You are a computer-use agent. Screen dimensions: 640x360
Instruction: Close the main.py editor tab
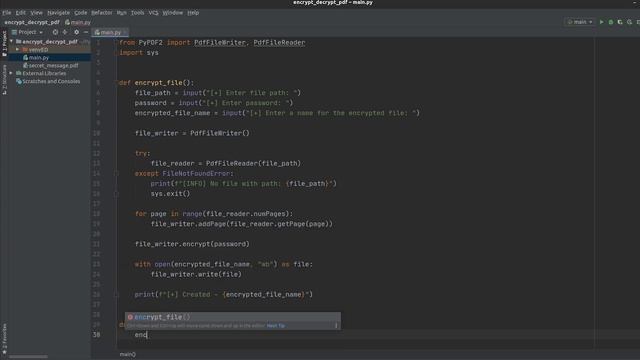click(125, 32)
